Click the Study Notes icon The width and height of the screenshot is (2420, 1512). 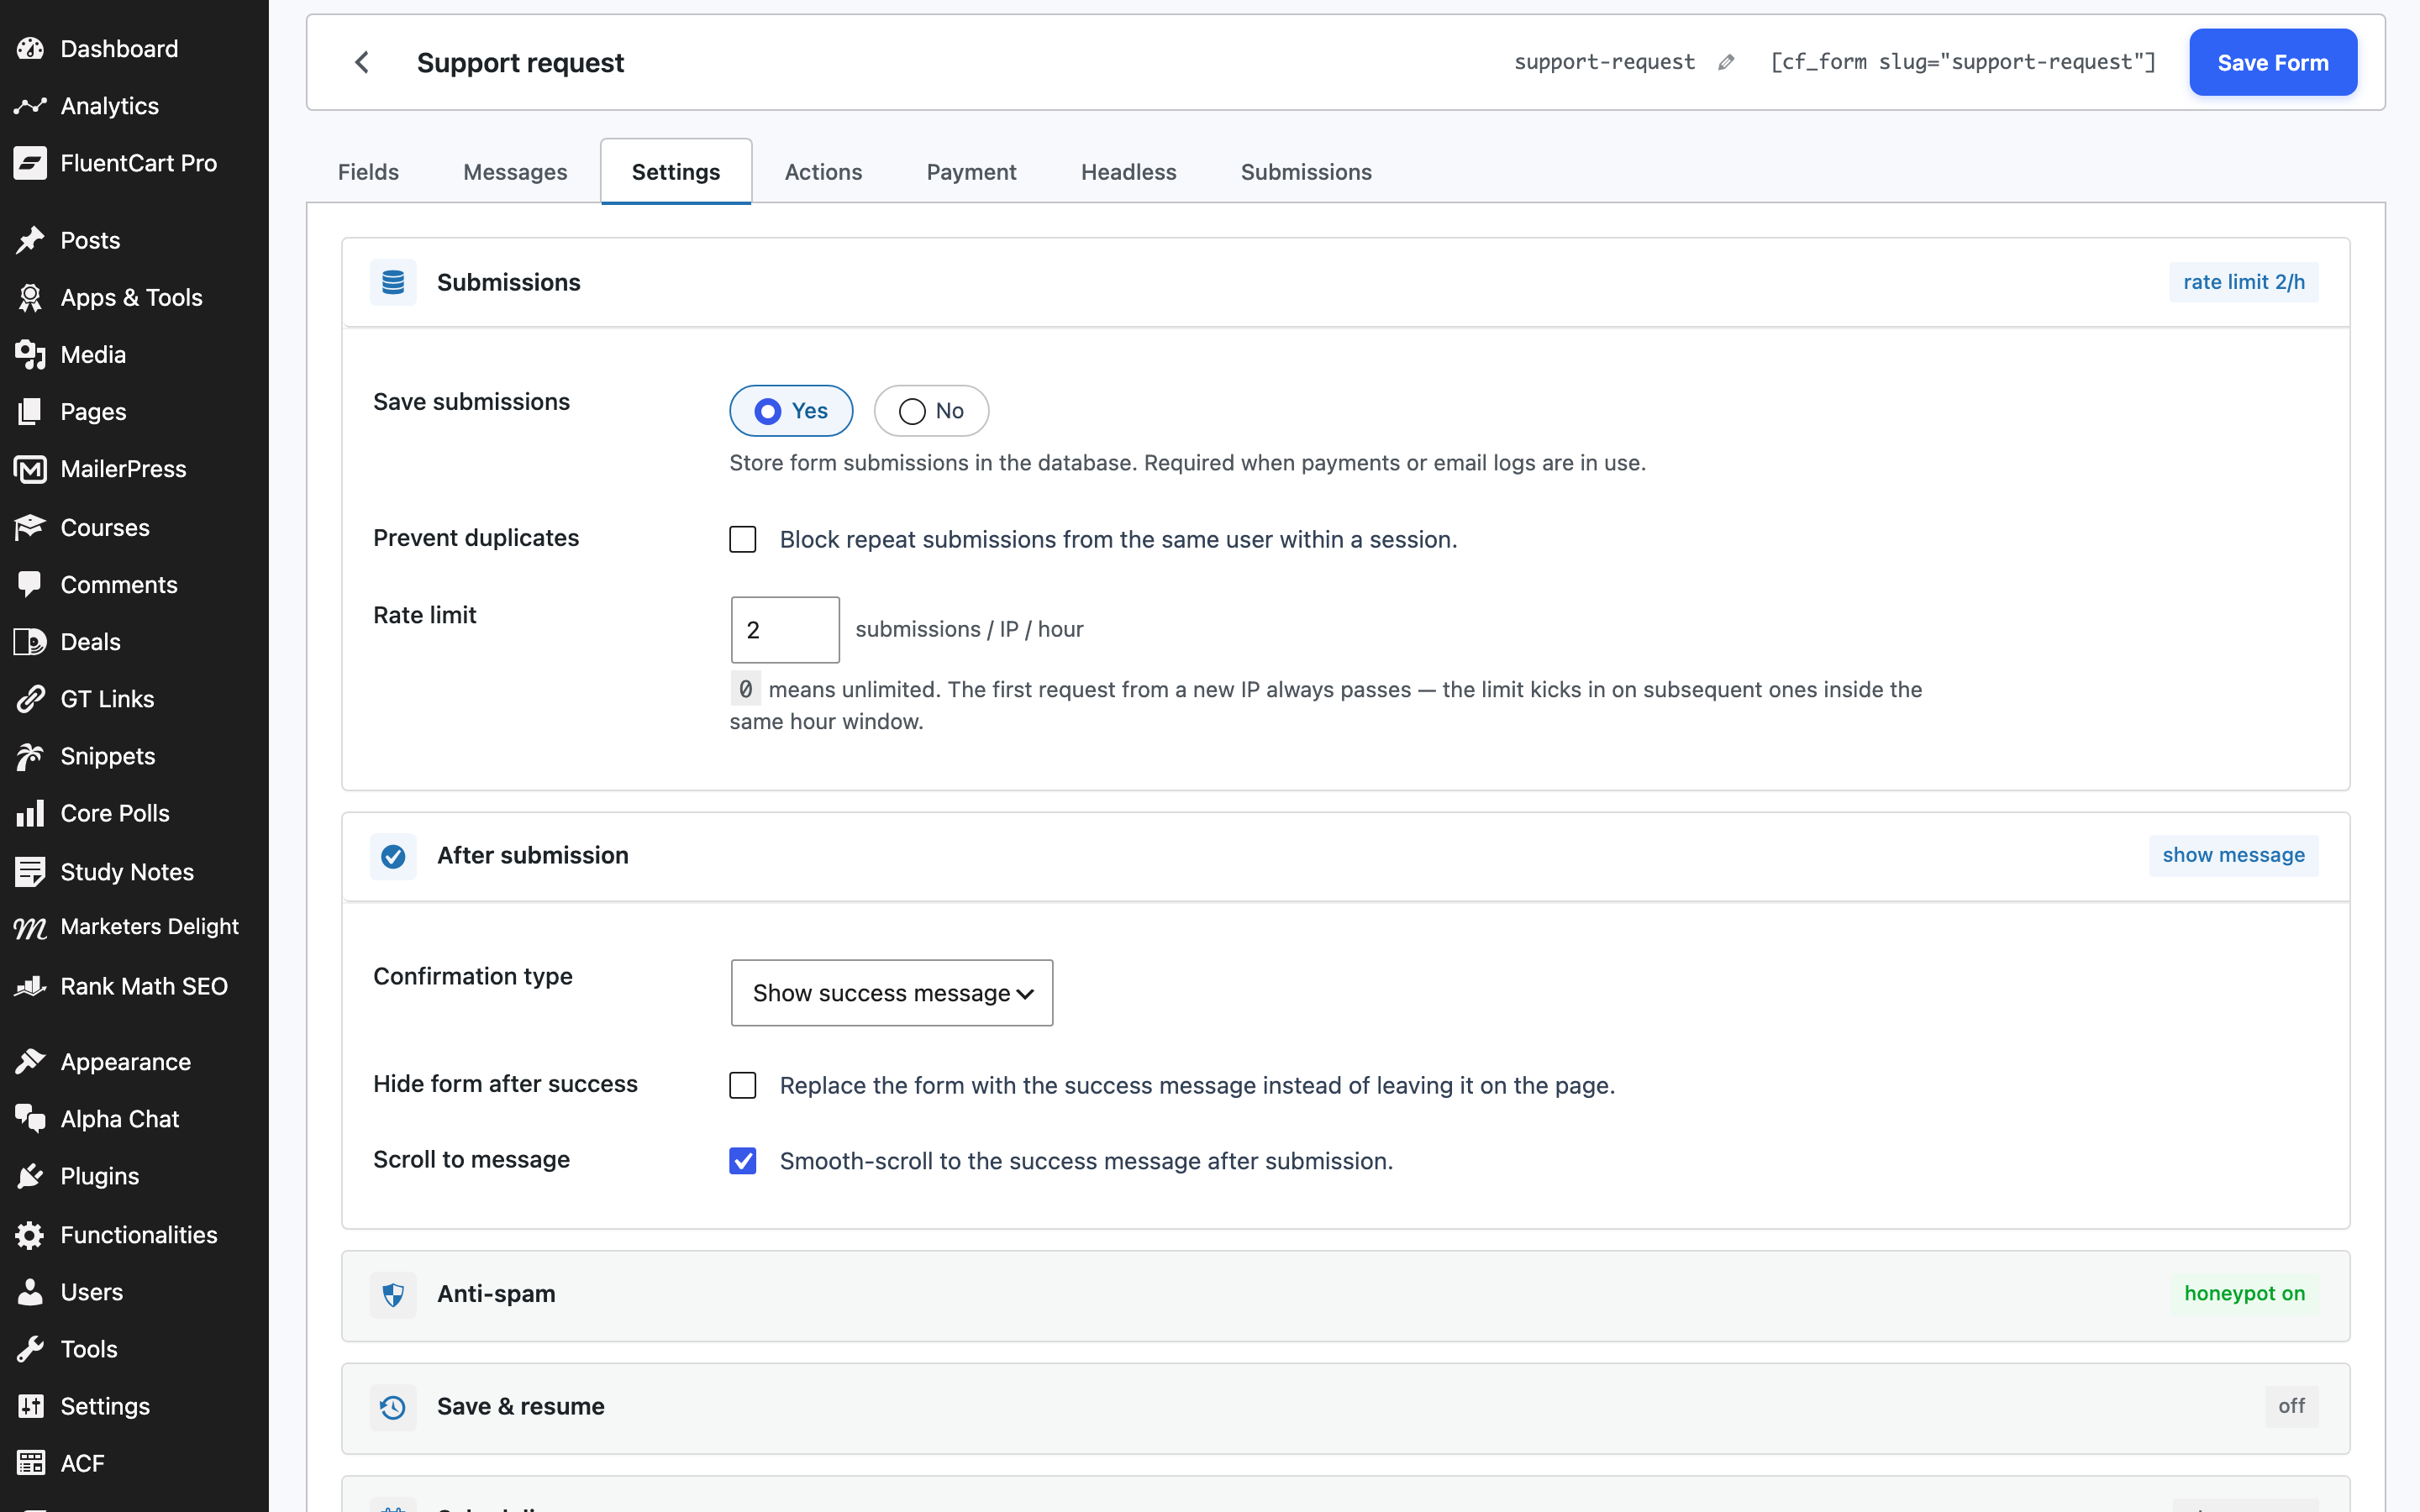pos(30,871)
